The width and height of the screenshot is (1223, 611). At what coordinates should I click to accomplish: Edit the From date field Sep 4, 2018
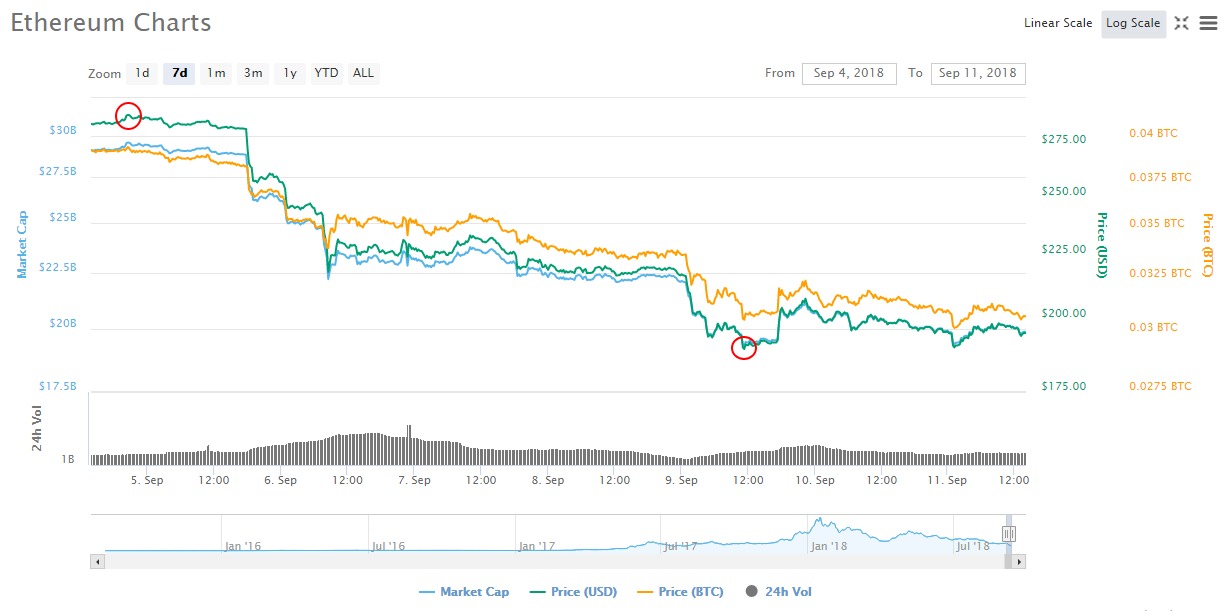click(849, 73)
